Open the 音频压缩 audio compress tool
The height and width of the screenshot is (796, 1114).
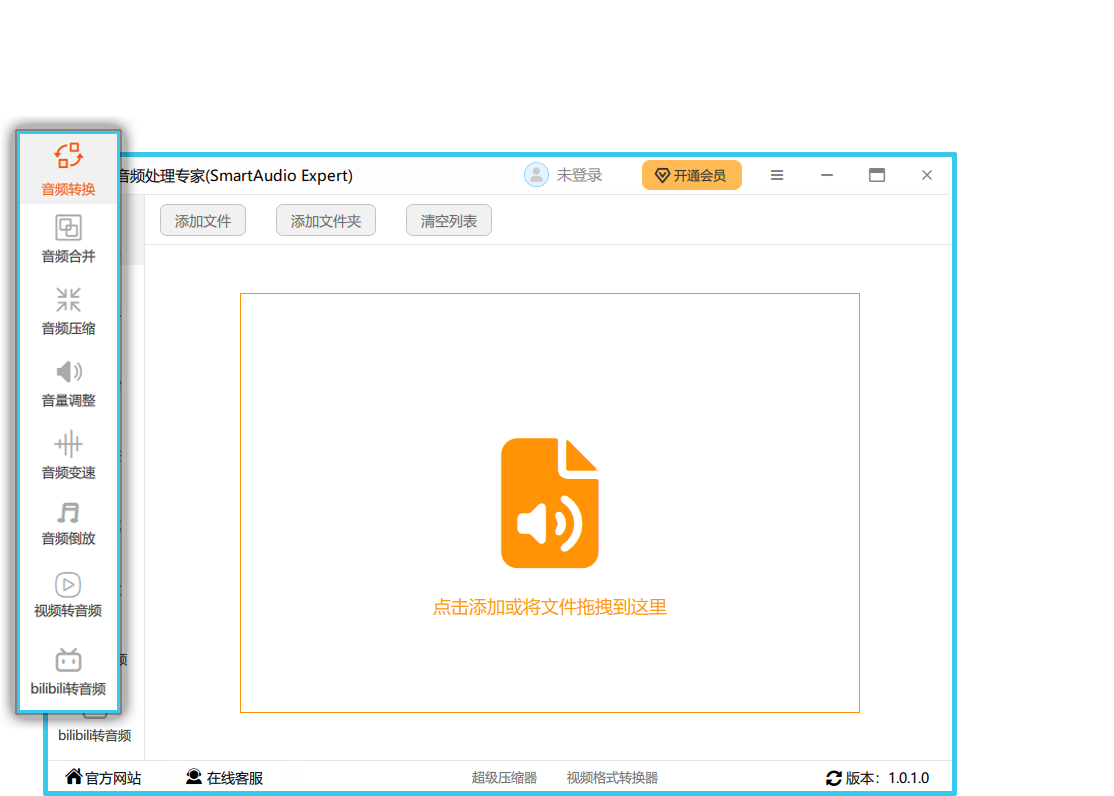(x=68, y=300)
